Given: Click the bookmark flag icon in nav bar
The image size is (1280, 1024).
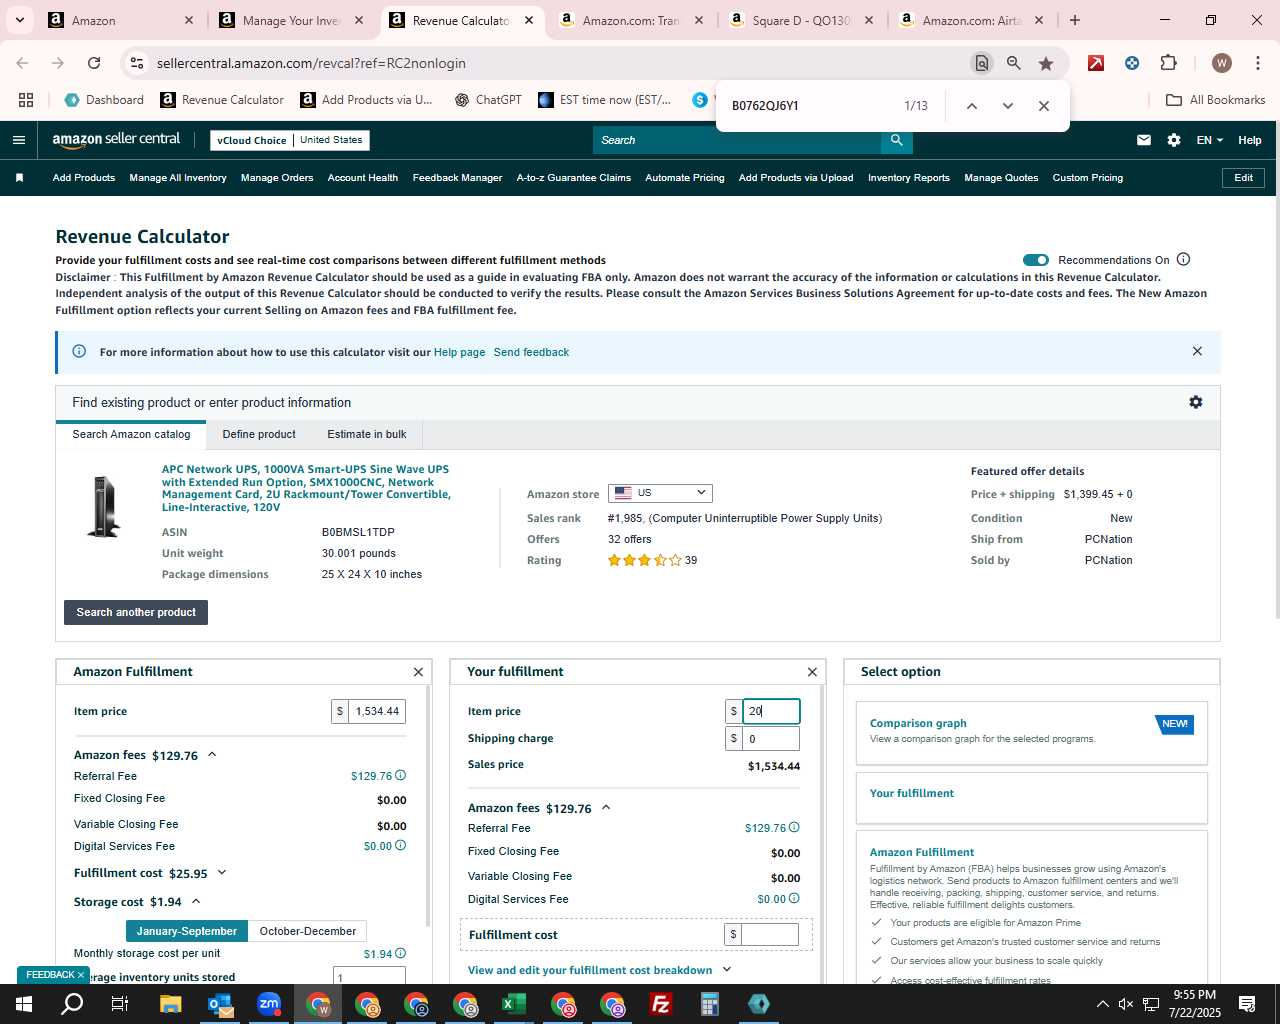Looking at the screenshot, I should [19, 178].
